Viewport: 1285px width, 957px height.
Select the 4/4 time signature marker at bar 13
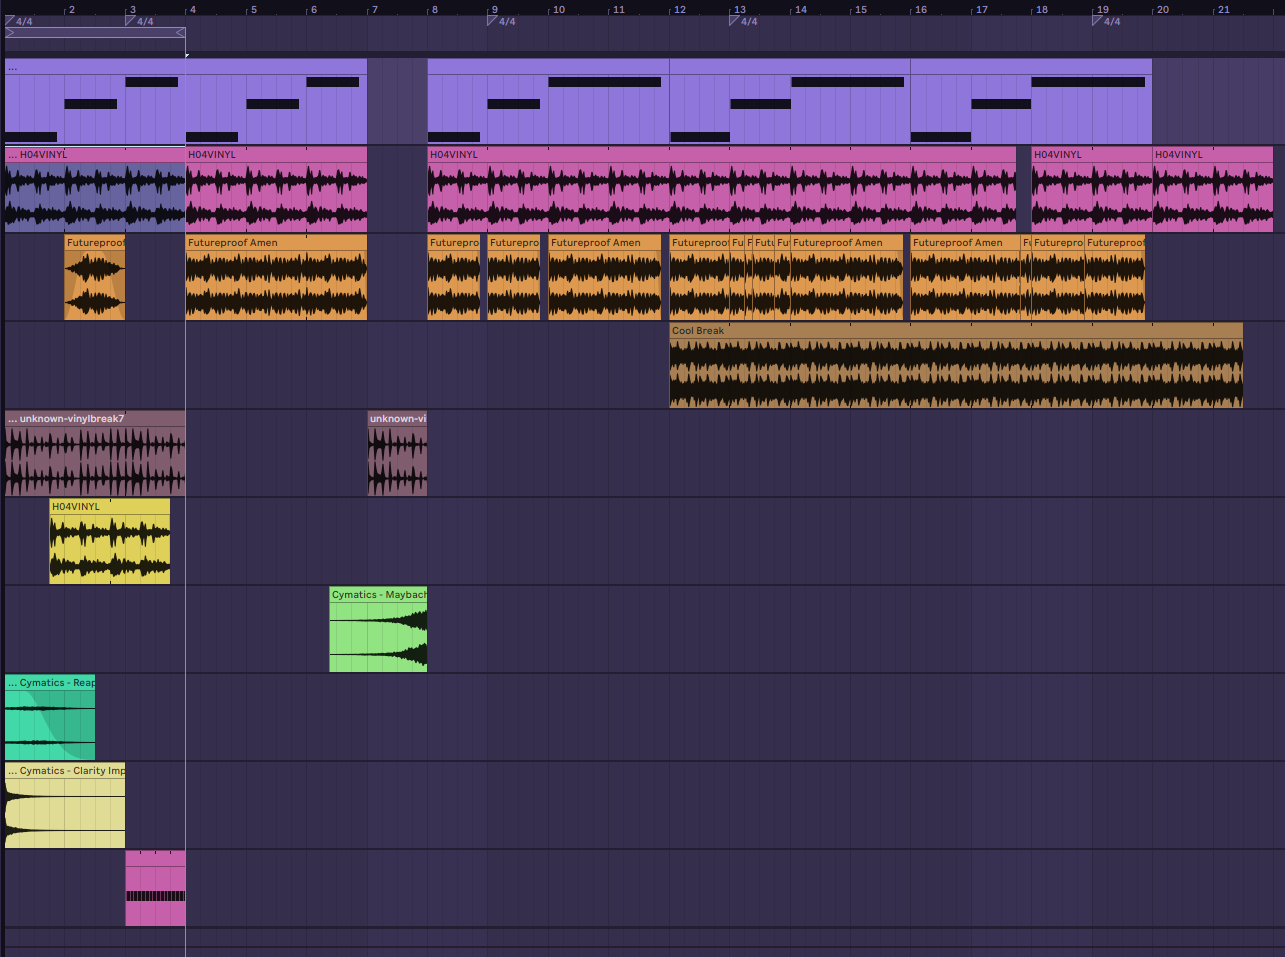(x=744, y=21)
